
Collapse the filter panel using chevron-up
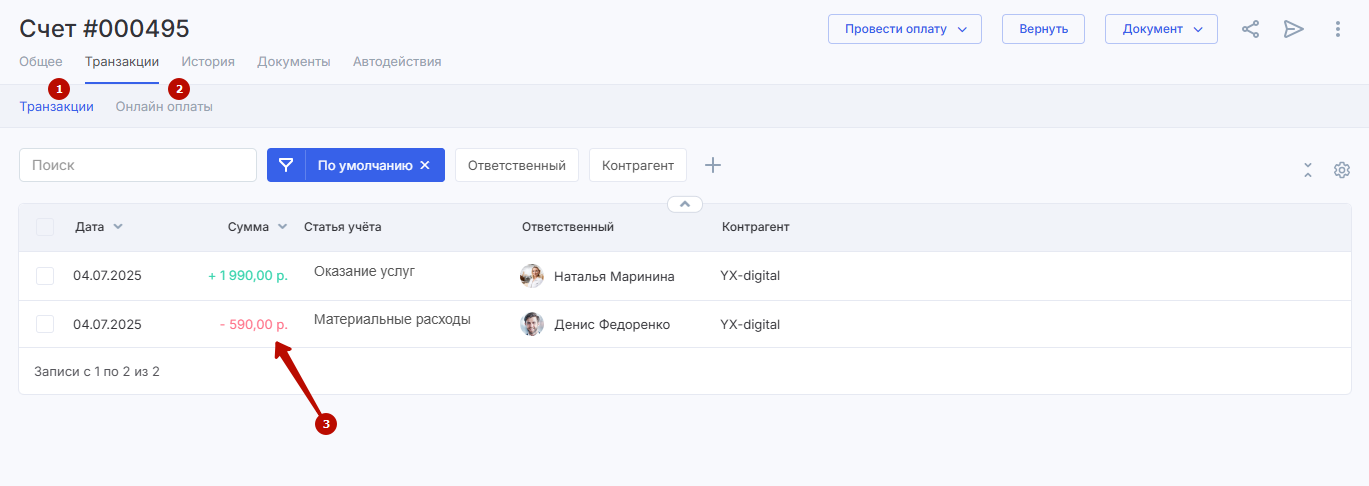point(685,204)
